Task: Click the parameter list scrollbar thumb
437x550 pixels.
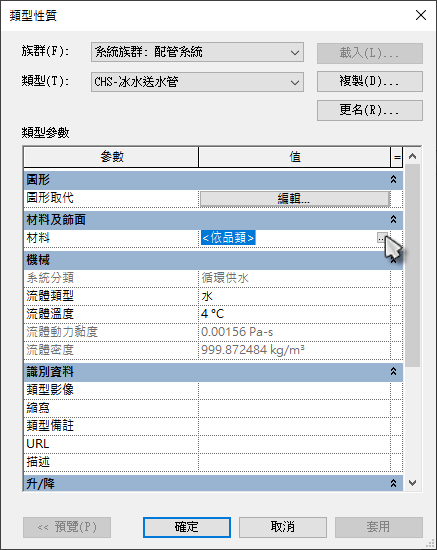Action: pos(412,266)
